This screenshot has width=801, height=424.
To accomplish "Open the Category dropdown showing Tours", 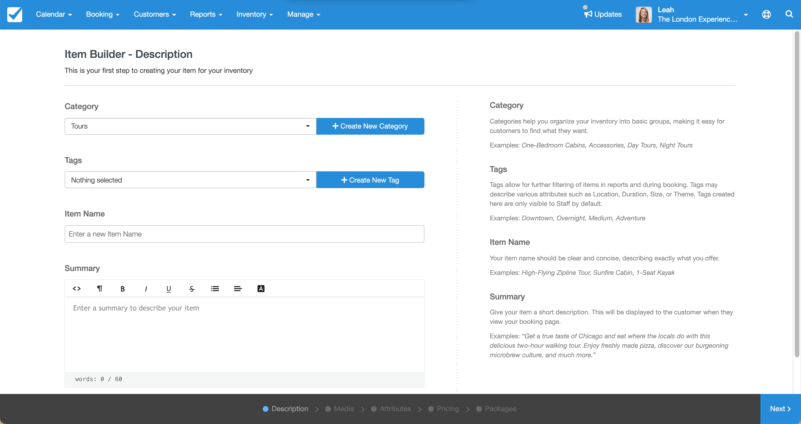I will [x=190, y=126].
